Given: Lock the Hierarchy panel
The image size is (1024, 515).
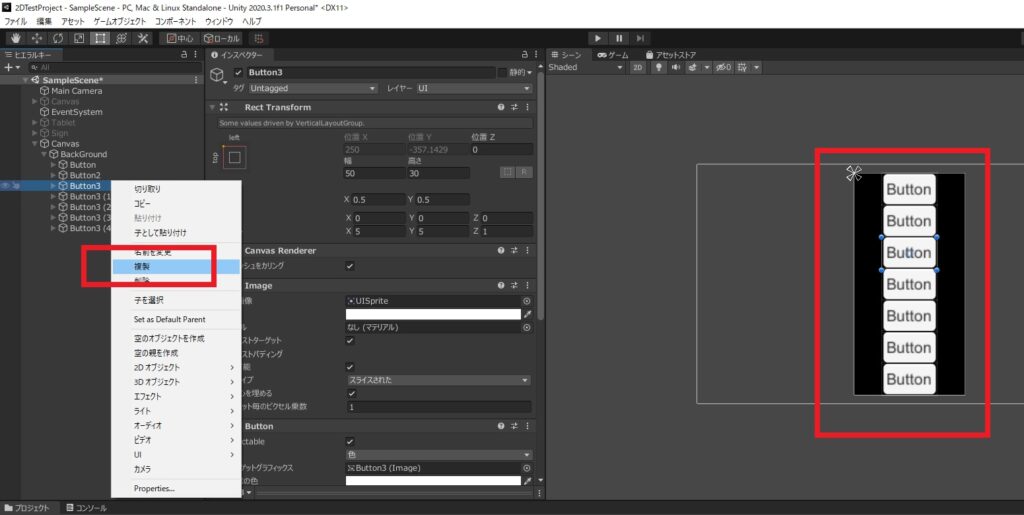Looking at the screenshot, I should tap(185, 55).
